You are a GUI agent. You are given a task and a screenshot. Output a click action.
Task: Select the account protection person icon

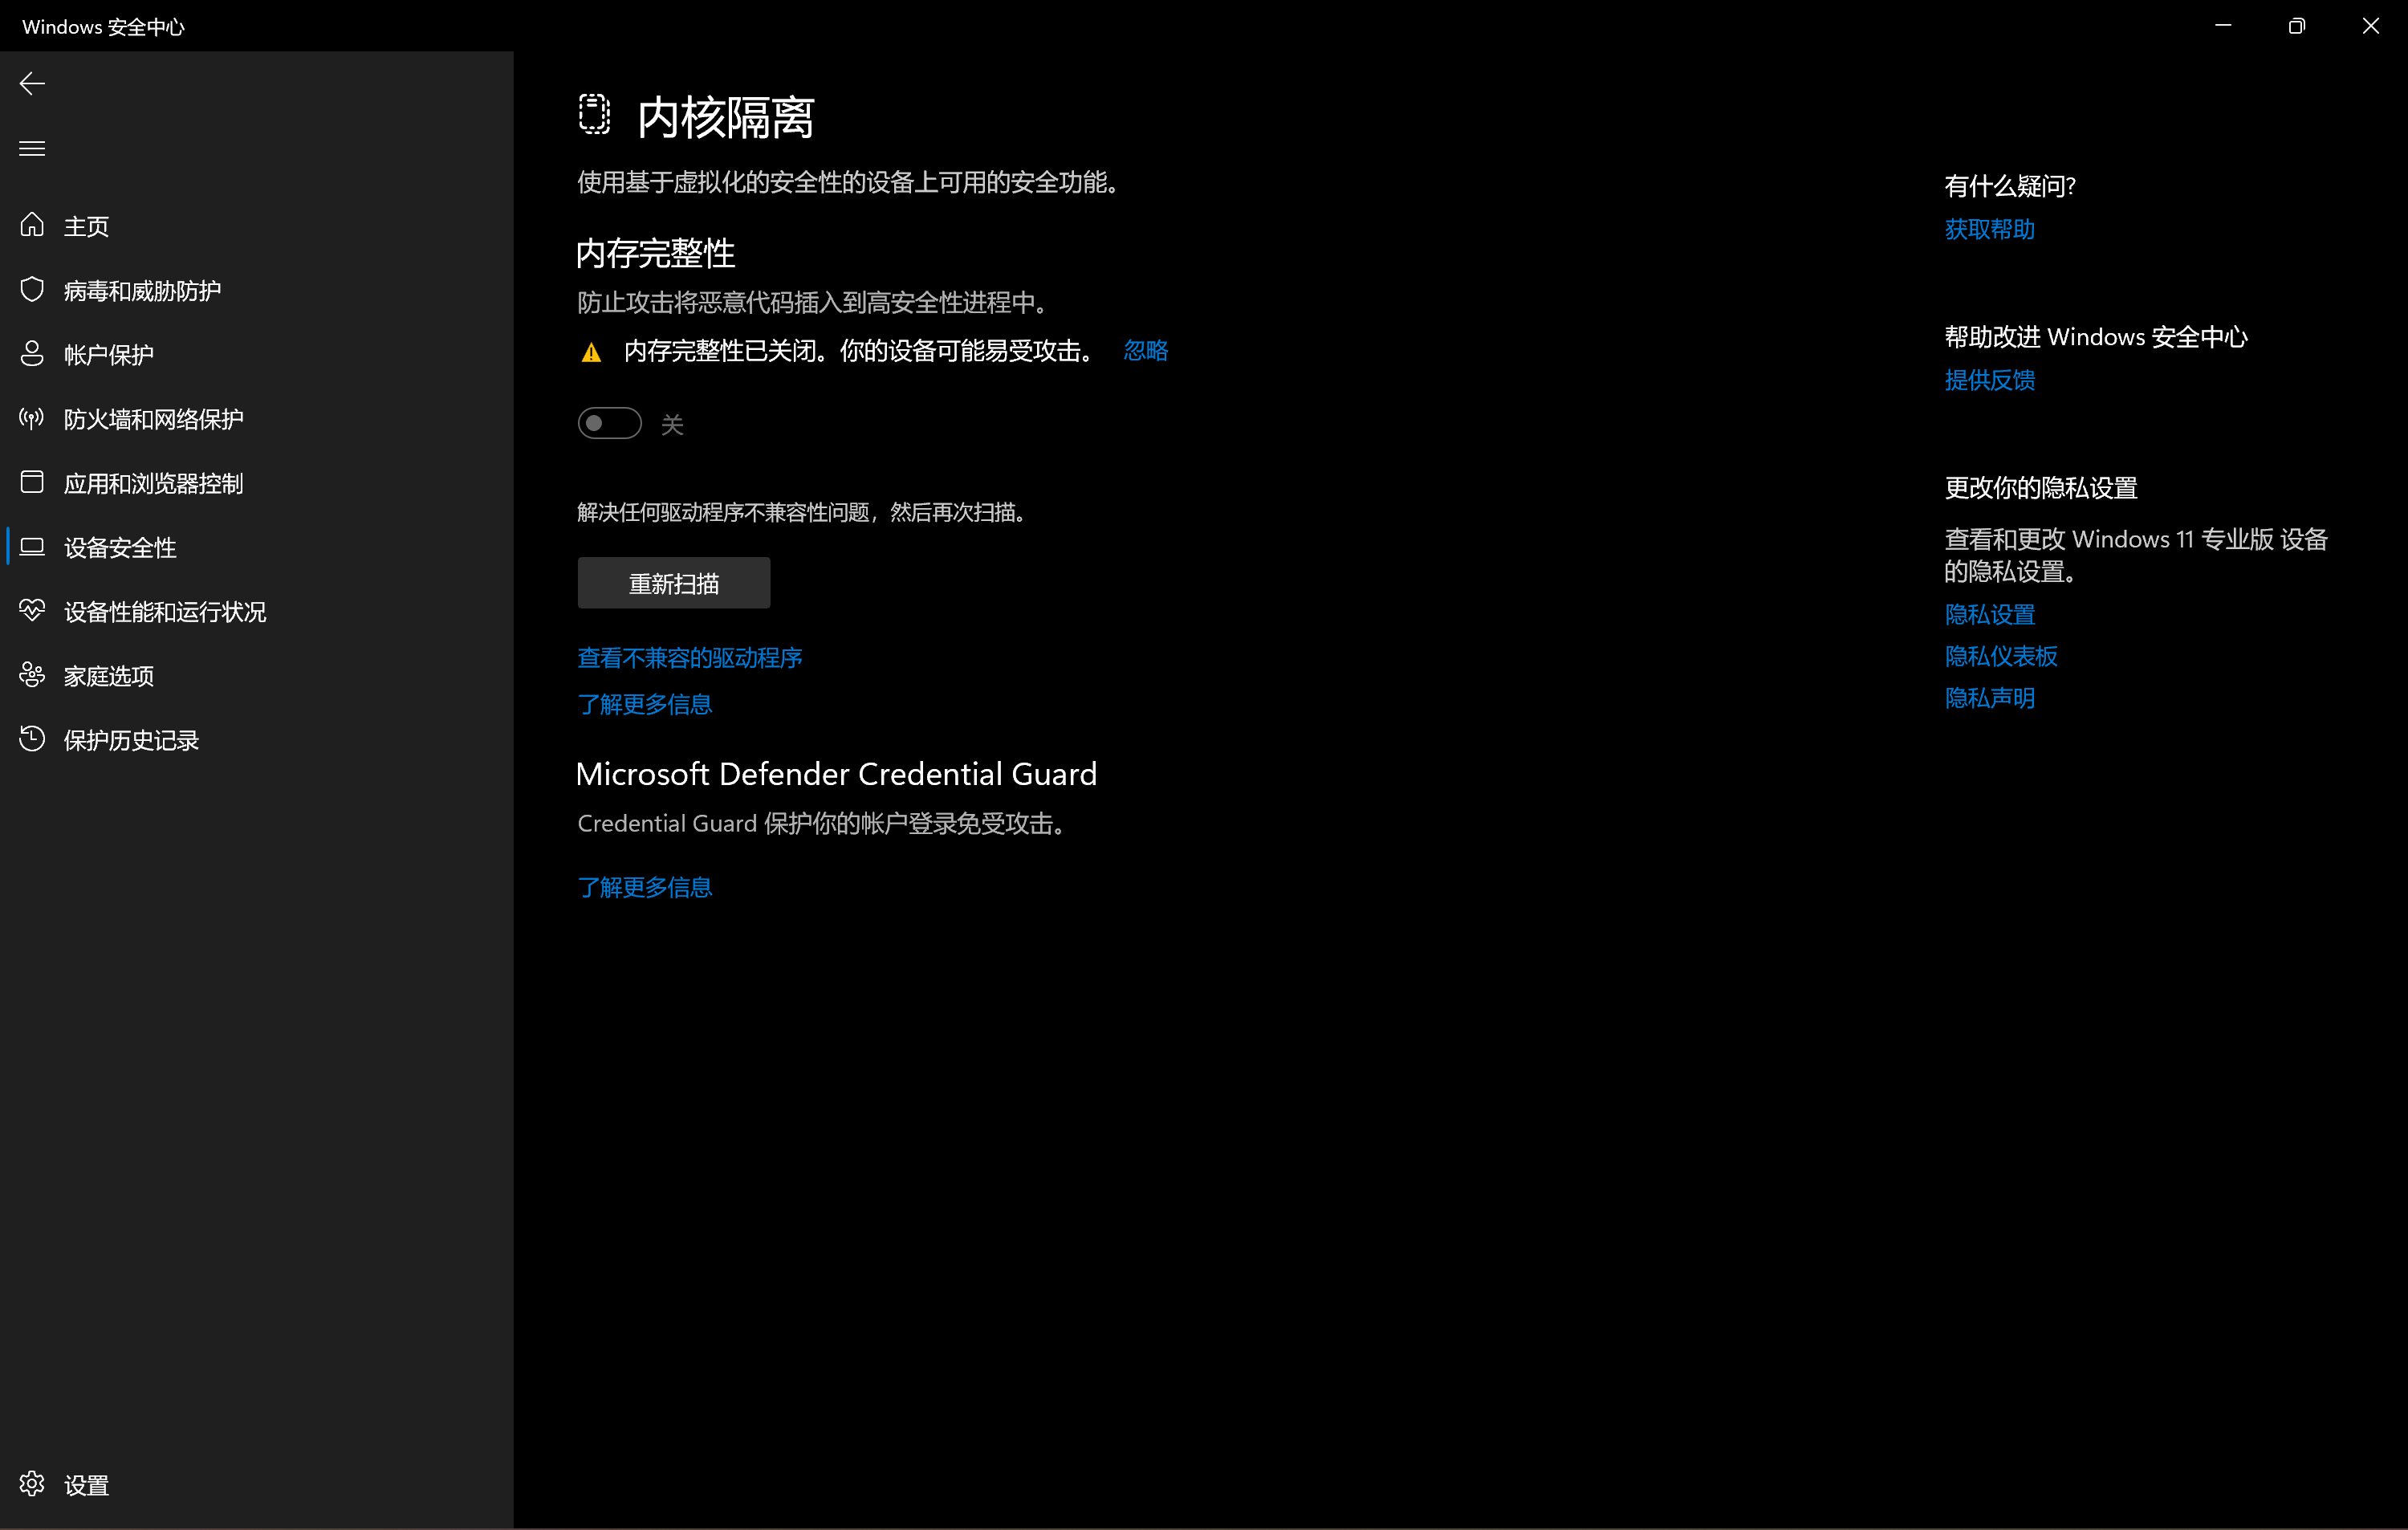(x=32, y=354)
